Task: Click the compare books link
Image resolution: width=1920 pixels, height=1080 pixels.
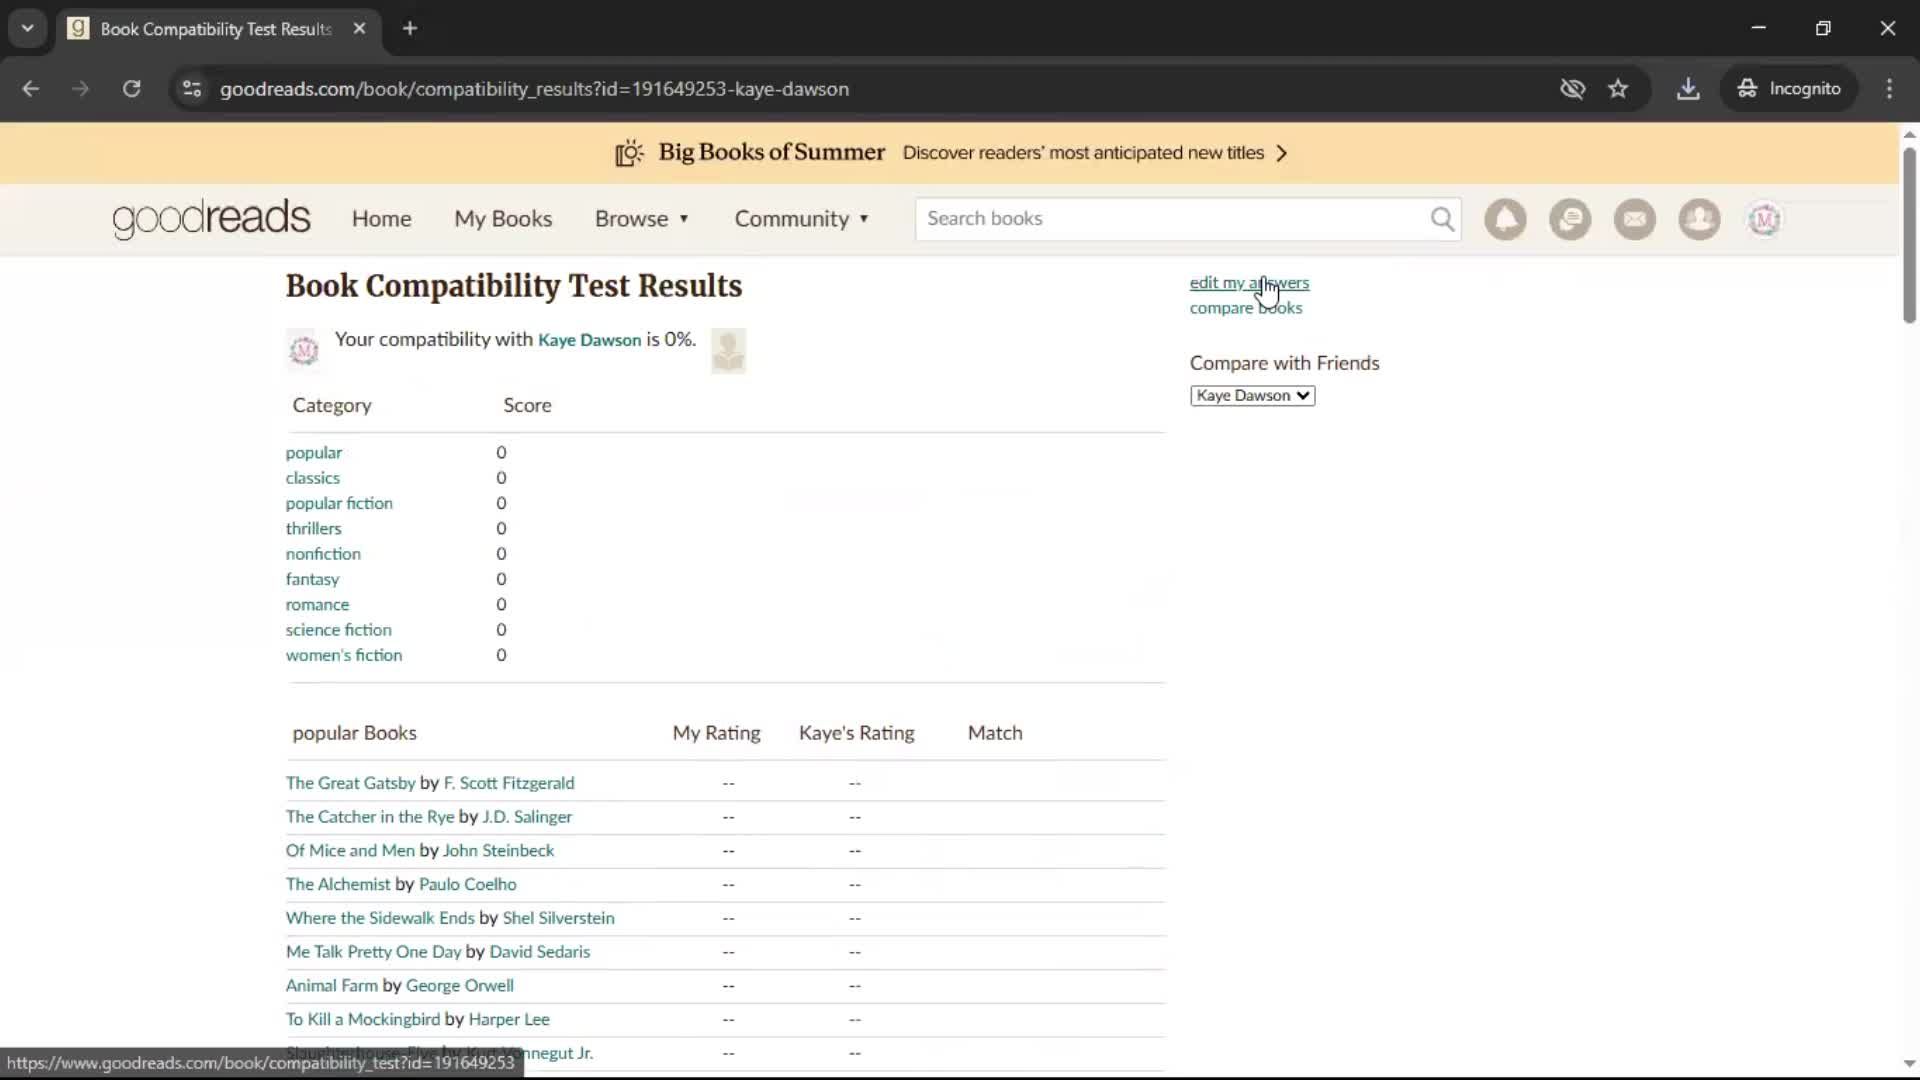Action: (1246, 308)
